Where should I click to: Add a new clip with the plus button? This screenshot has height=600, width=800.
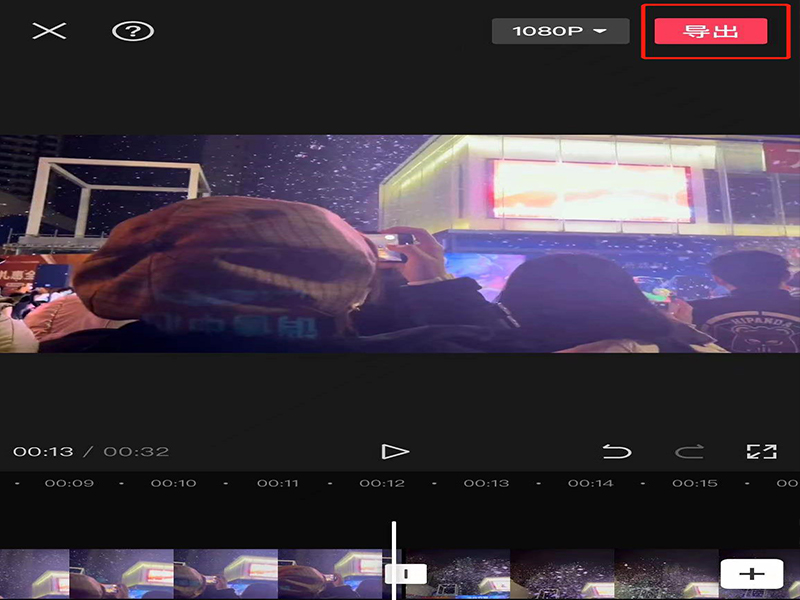[x=751, y=574]
